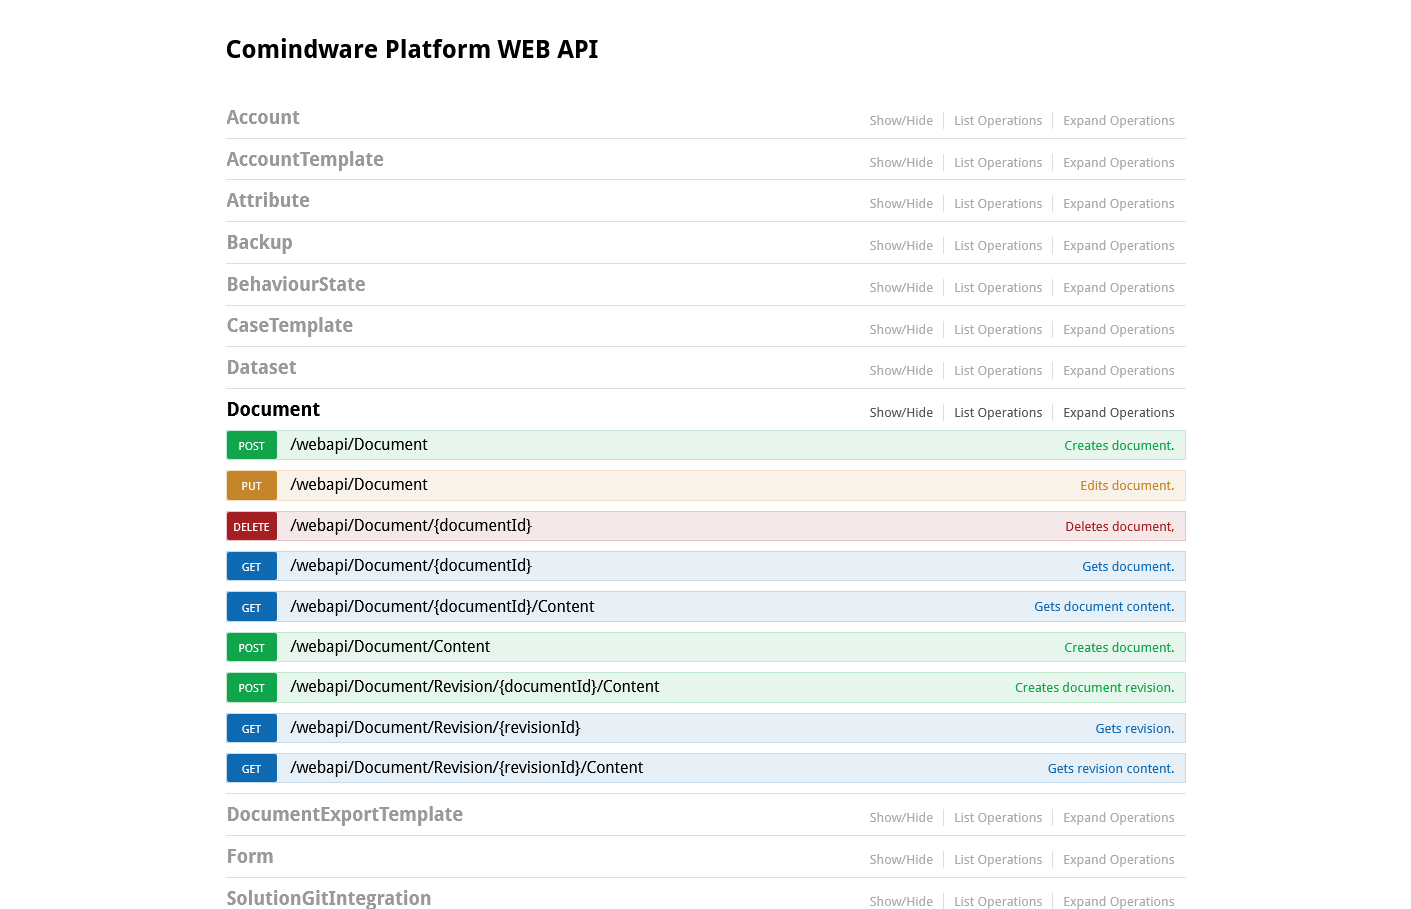
Task: Click 'Deletes document.' description
Action: [x=1120, y=527]
